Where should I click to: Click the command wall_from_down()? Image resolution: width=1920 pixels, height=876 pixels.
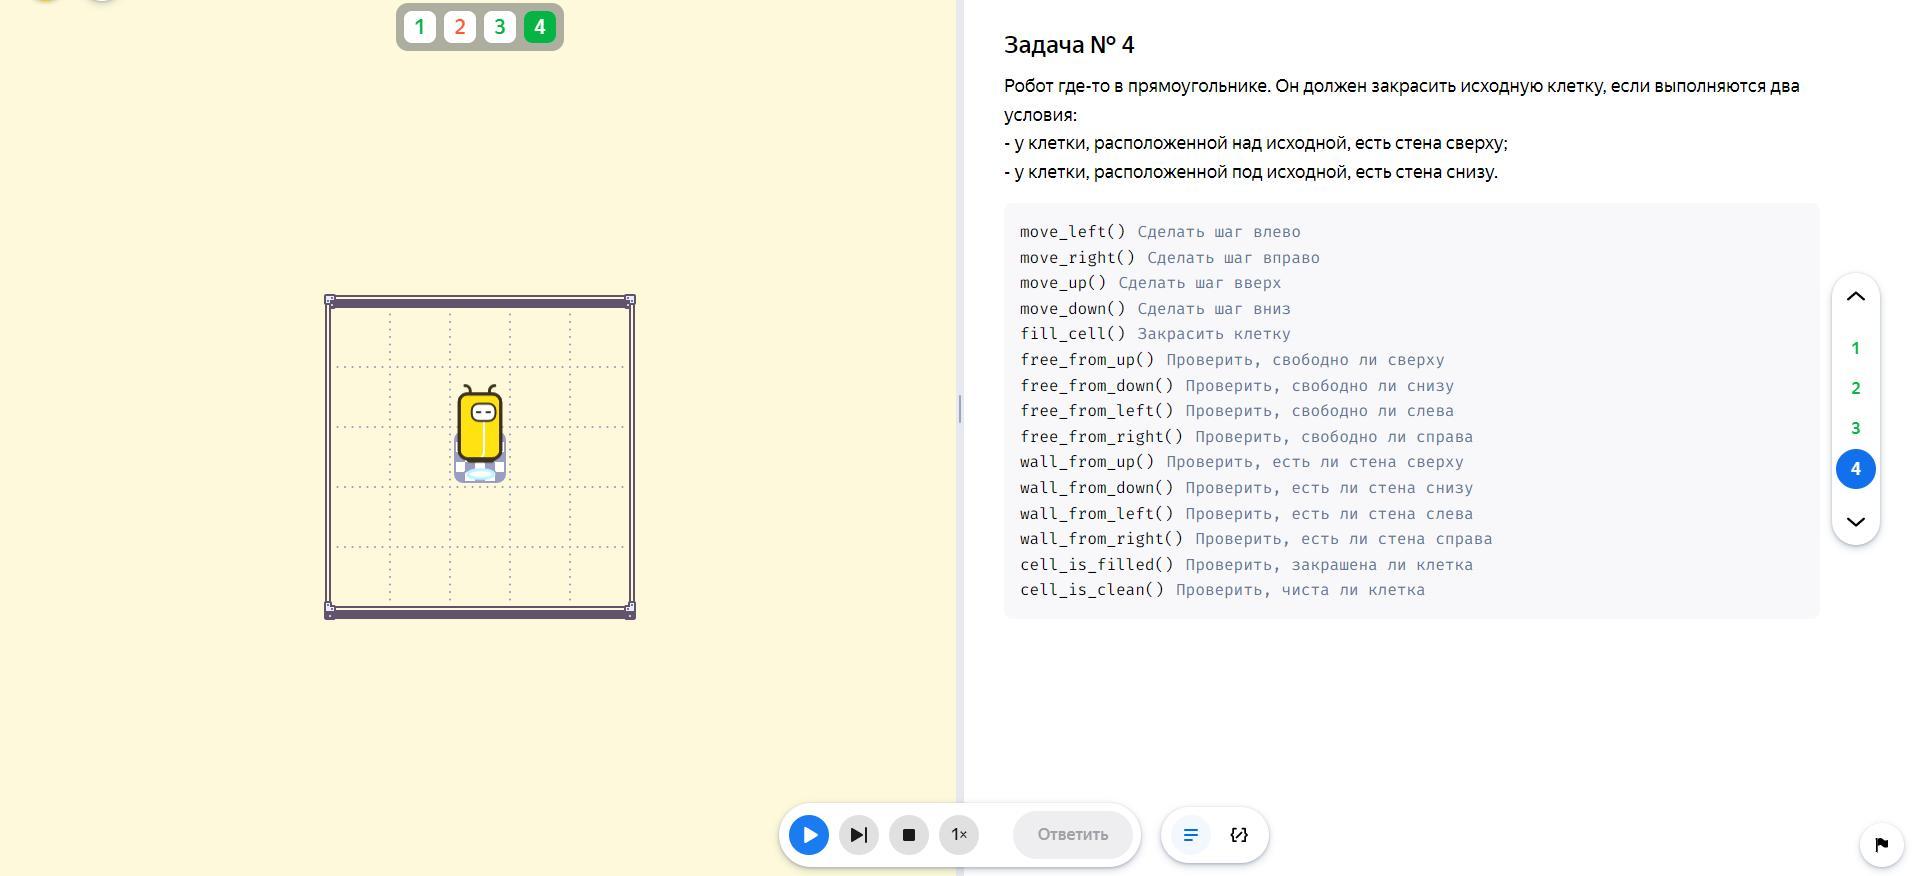click(x=1097, y=488)
